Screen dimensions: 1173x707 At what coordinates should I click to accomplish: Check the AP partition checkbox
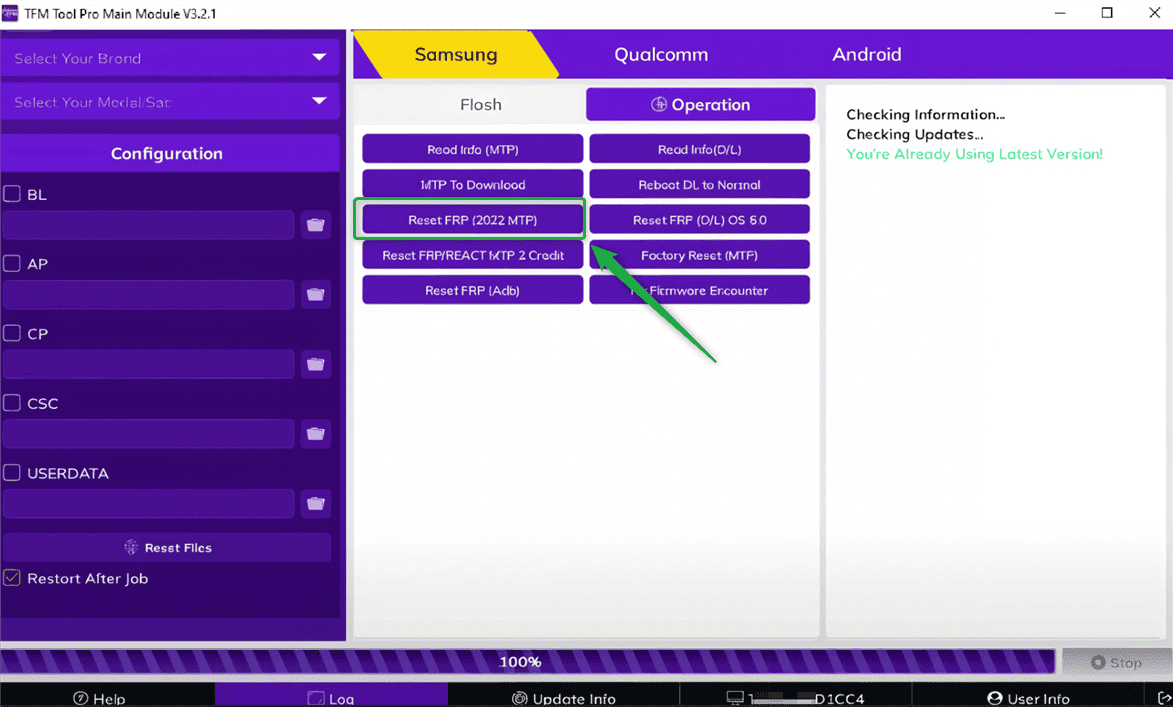pos(12,263)
